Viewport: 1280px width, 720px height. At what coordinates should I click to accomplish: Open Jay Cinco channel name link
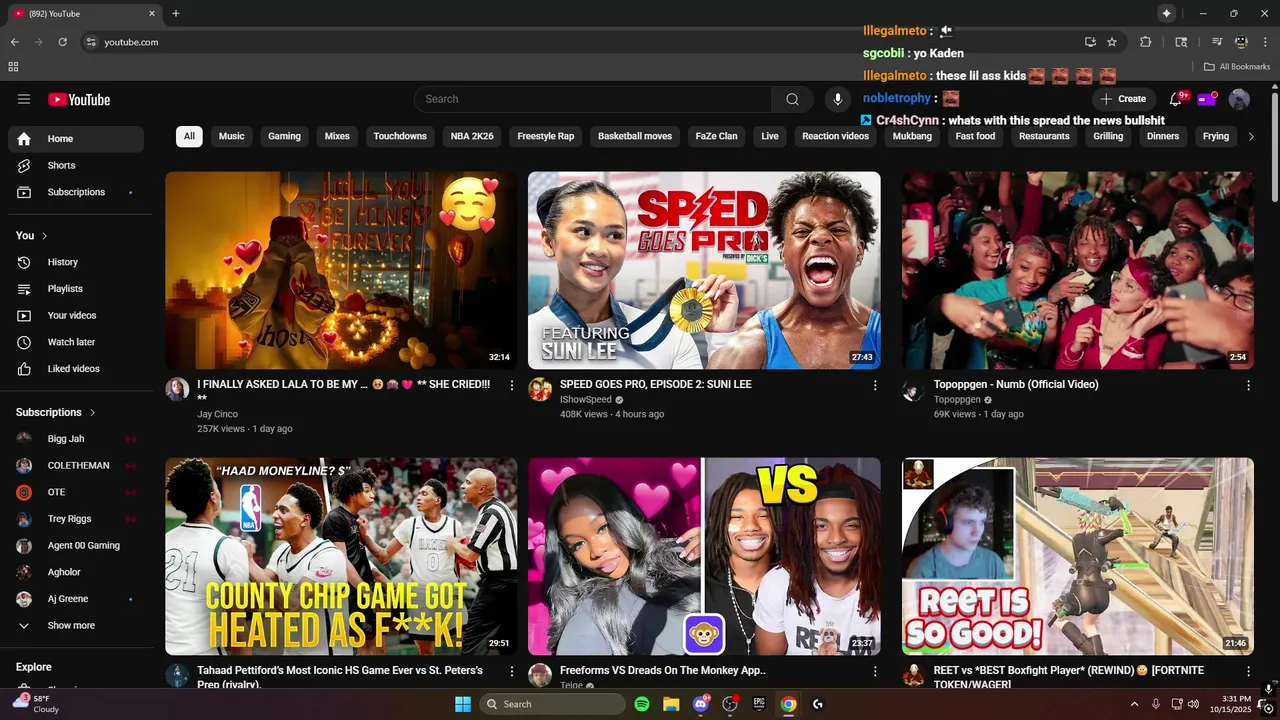[217, 414]
